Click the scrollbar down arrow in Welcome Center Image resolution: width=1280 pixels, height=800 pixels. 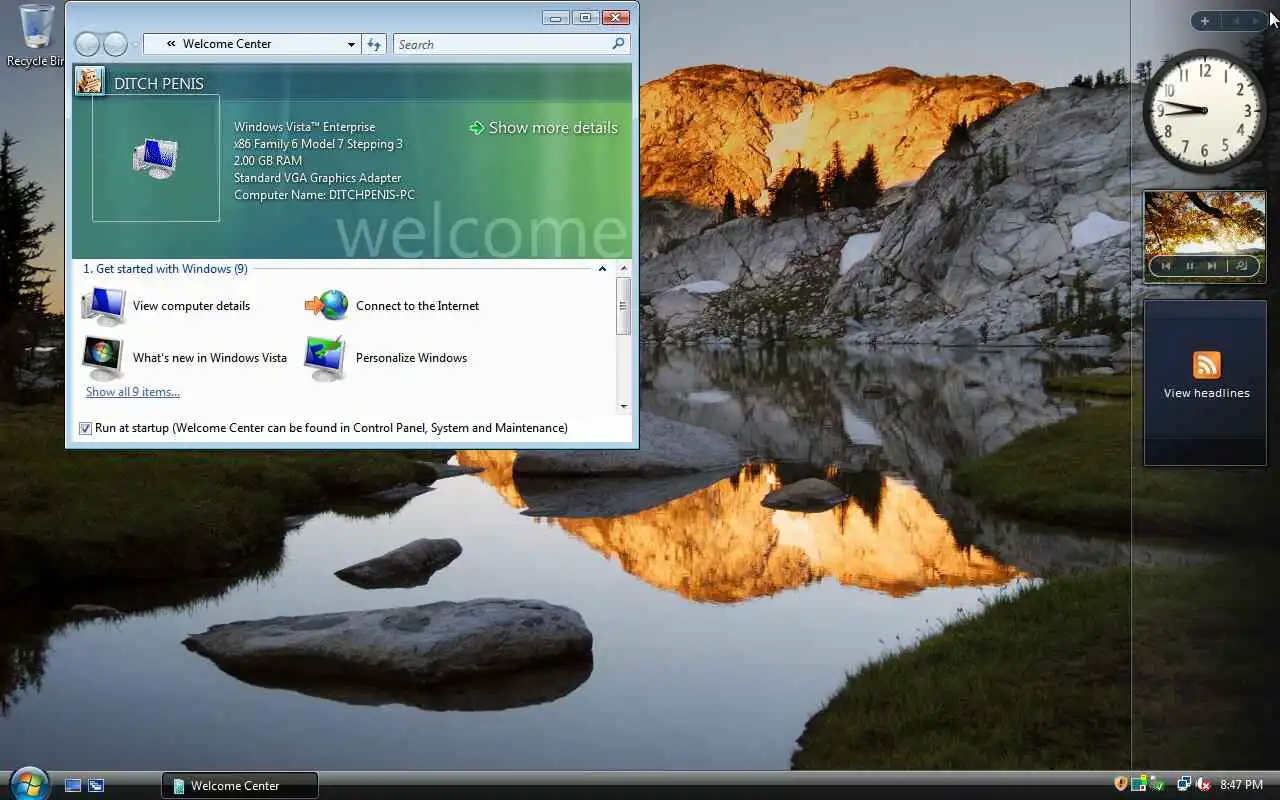tap(624, 406)
